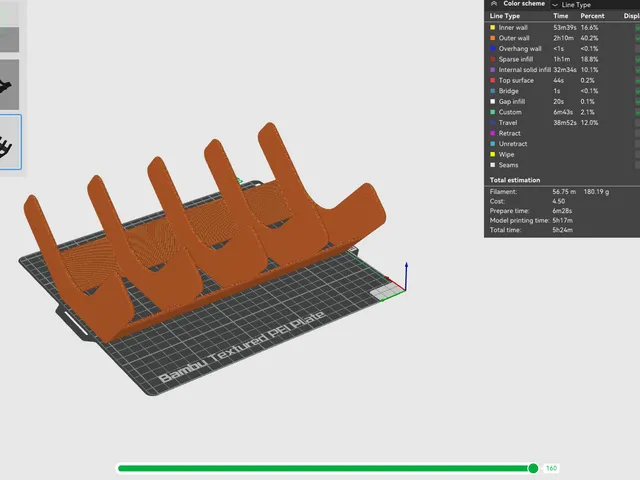This screenshot has width=640, height=480.
Task: Click the Wipe yellow color swatch
Action: [x=493, y=155]
